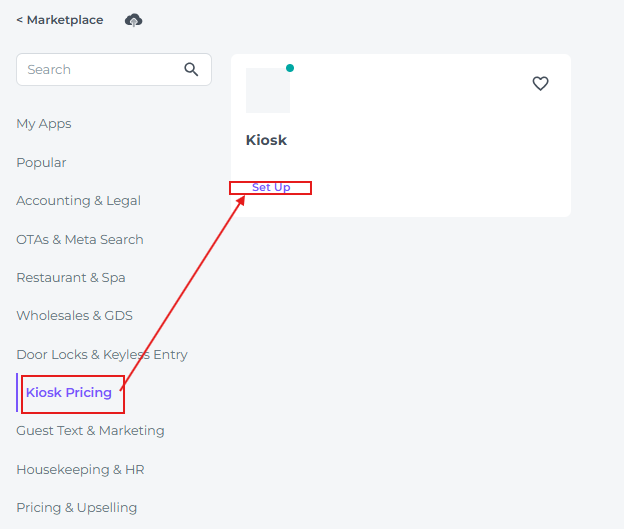Open Guest Text & Marketing category

[x=90, y=431]
